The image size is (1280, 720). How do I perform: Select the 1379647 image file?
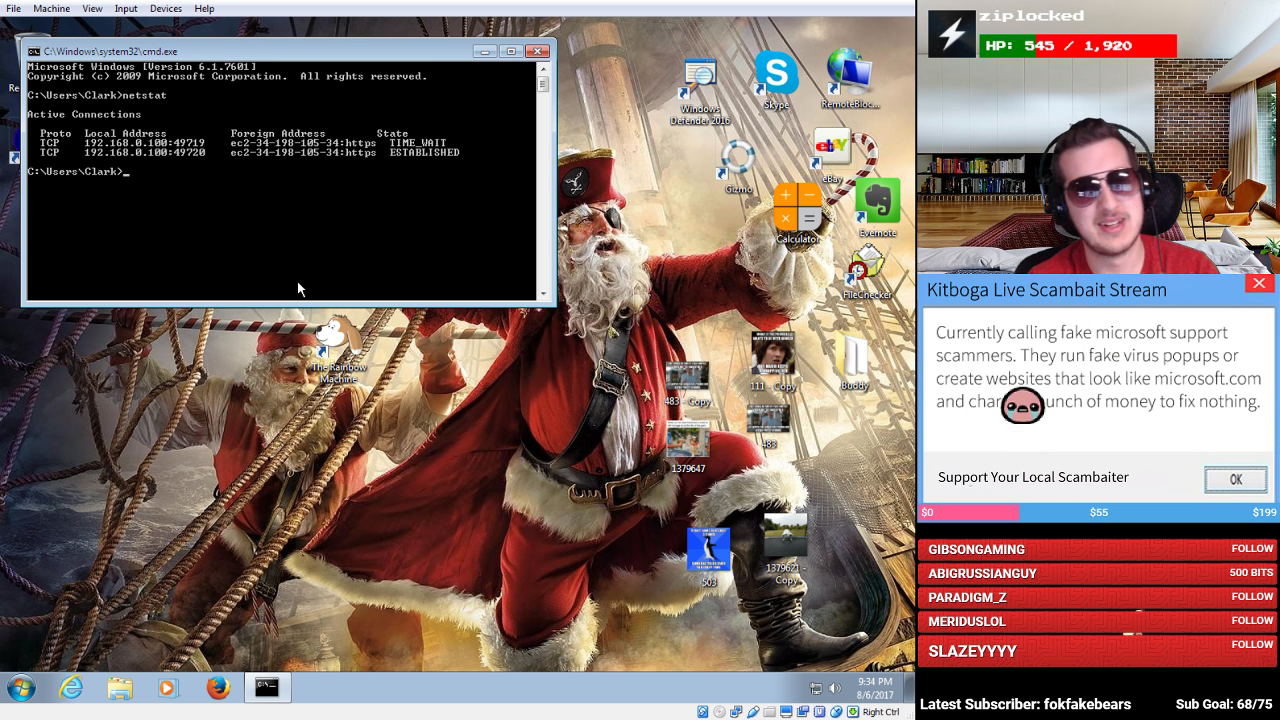688,446
